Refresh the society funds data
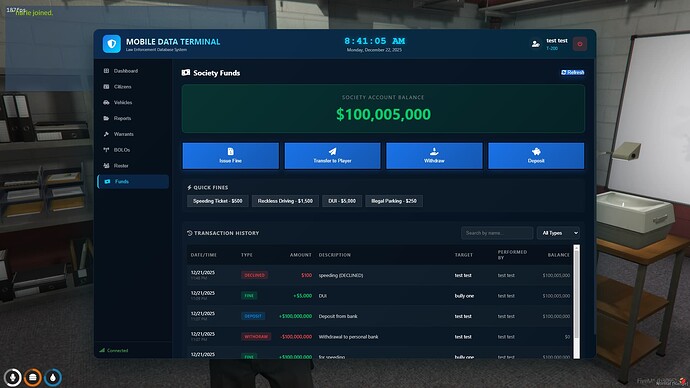Viewport: 690px width, 388px height. pos(573,72)
